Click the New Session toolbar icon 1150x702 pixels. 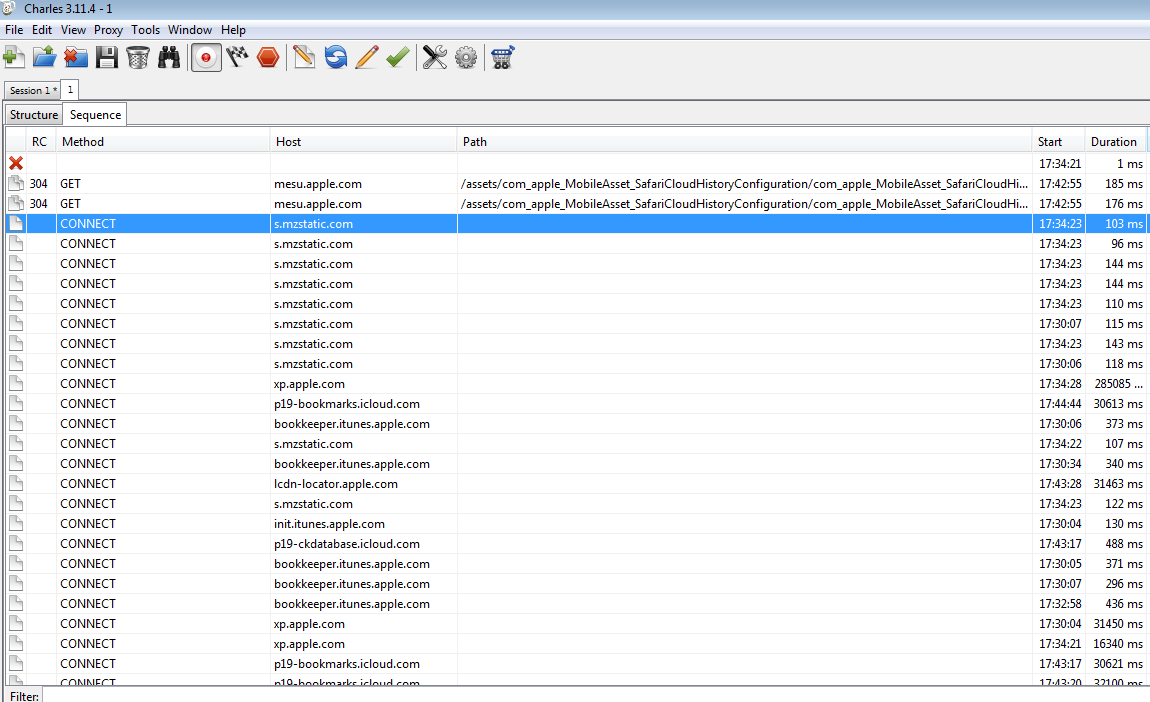click(14, 57)
